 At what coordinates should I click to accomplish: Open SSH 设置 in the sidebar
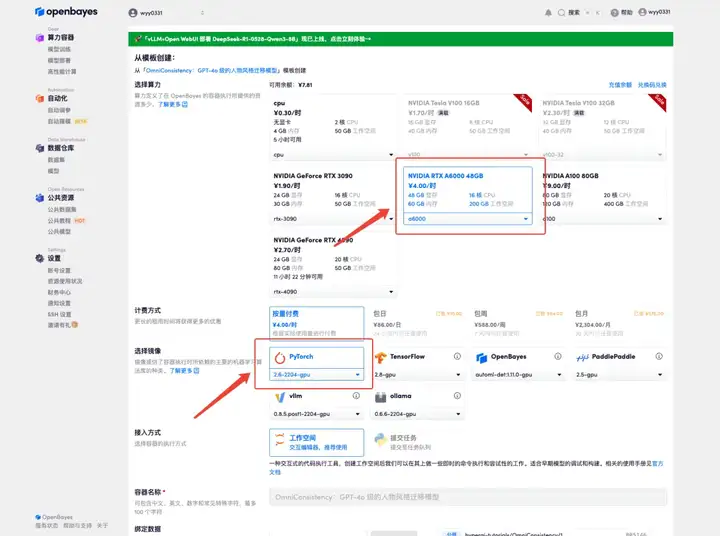[60, 314]
